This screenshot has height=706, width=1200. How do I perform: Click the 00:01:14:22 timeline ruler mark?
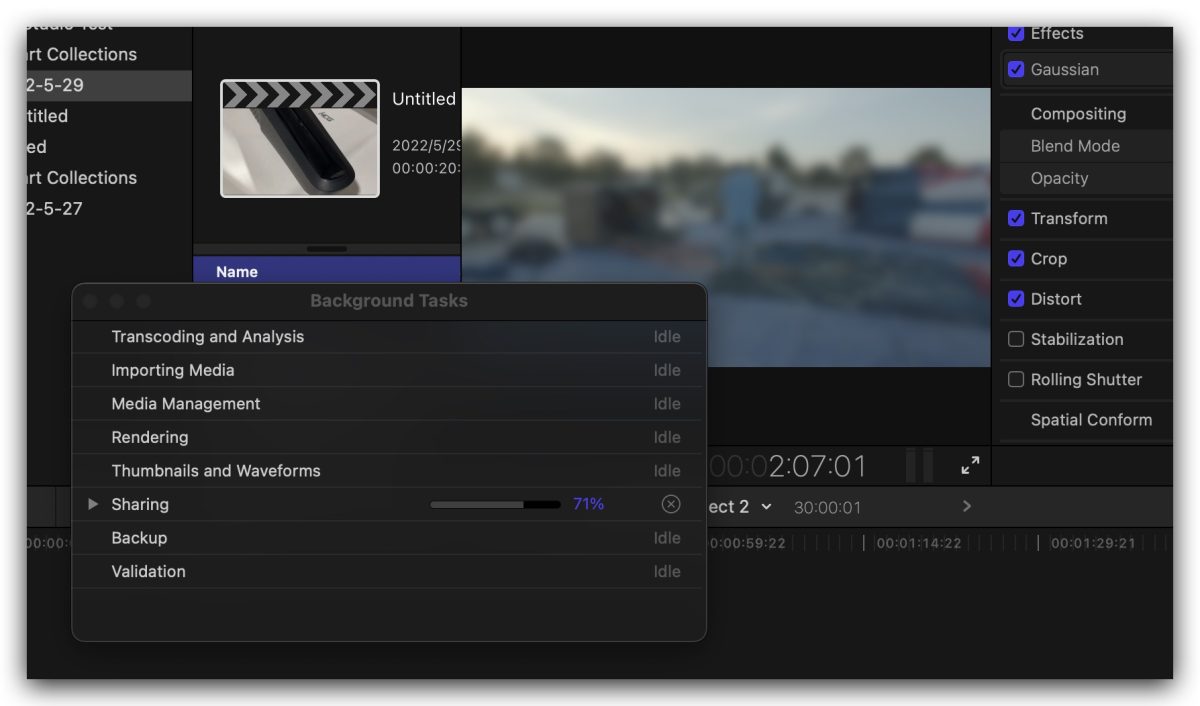tap(919, 543)
